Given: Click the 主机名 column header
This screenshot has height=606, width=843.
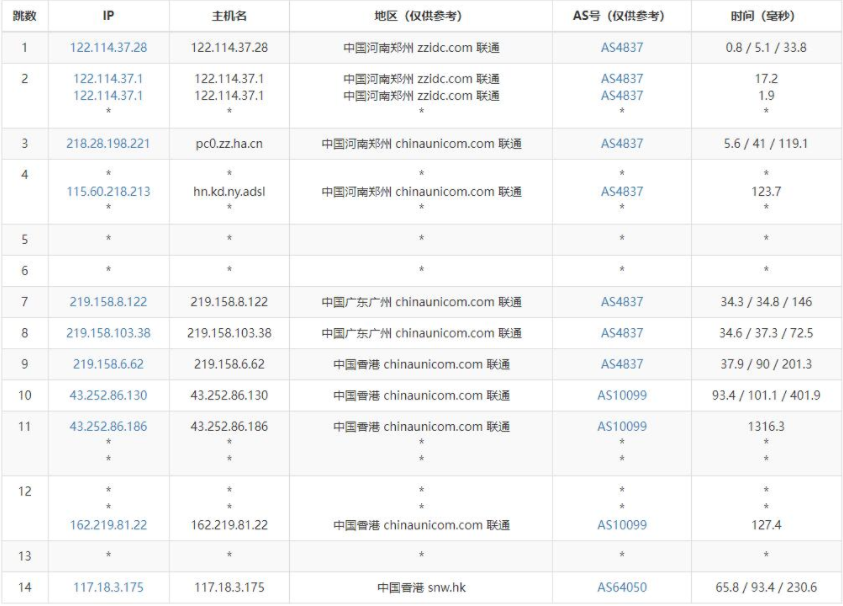Looking at the screenshot, I should (229, 16).
